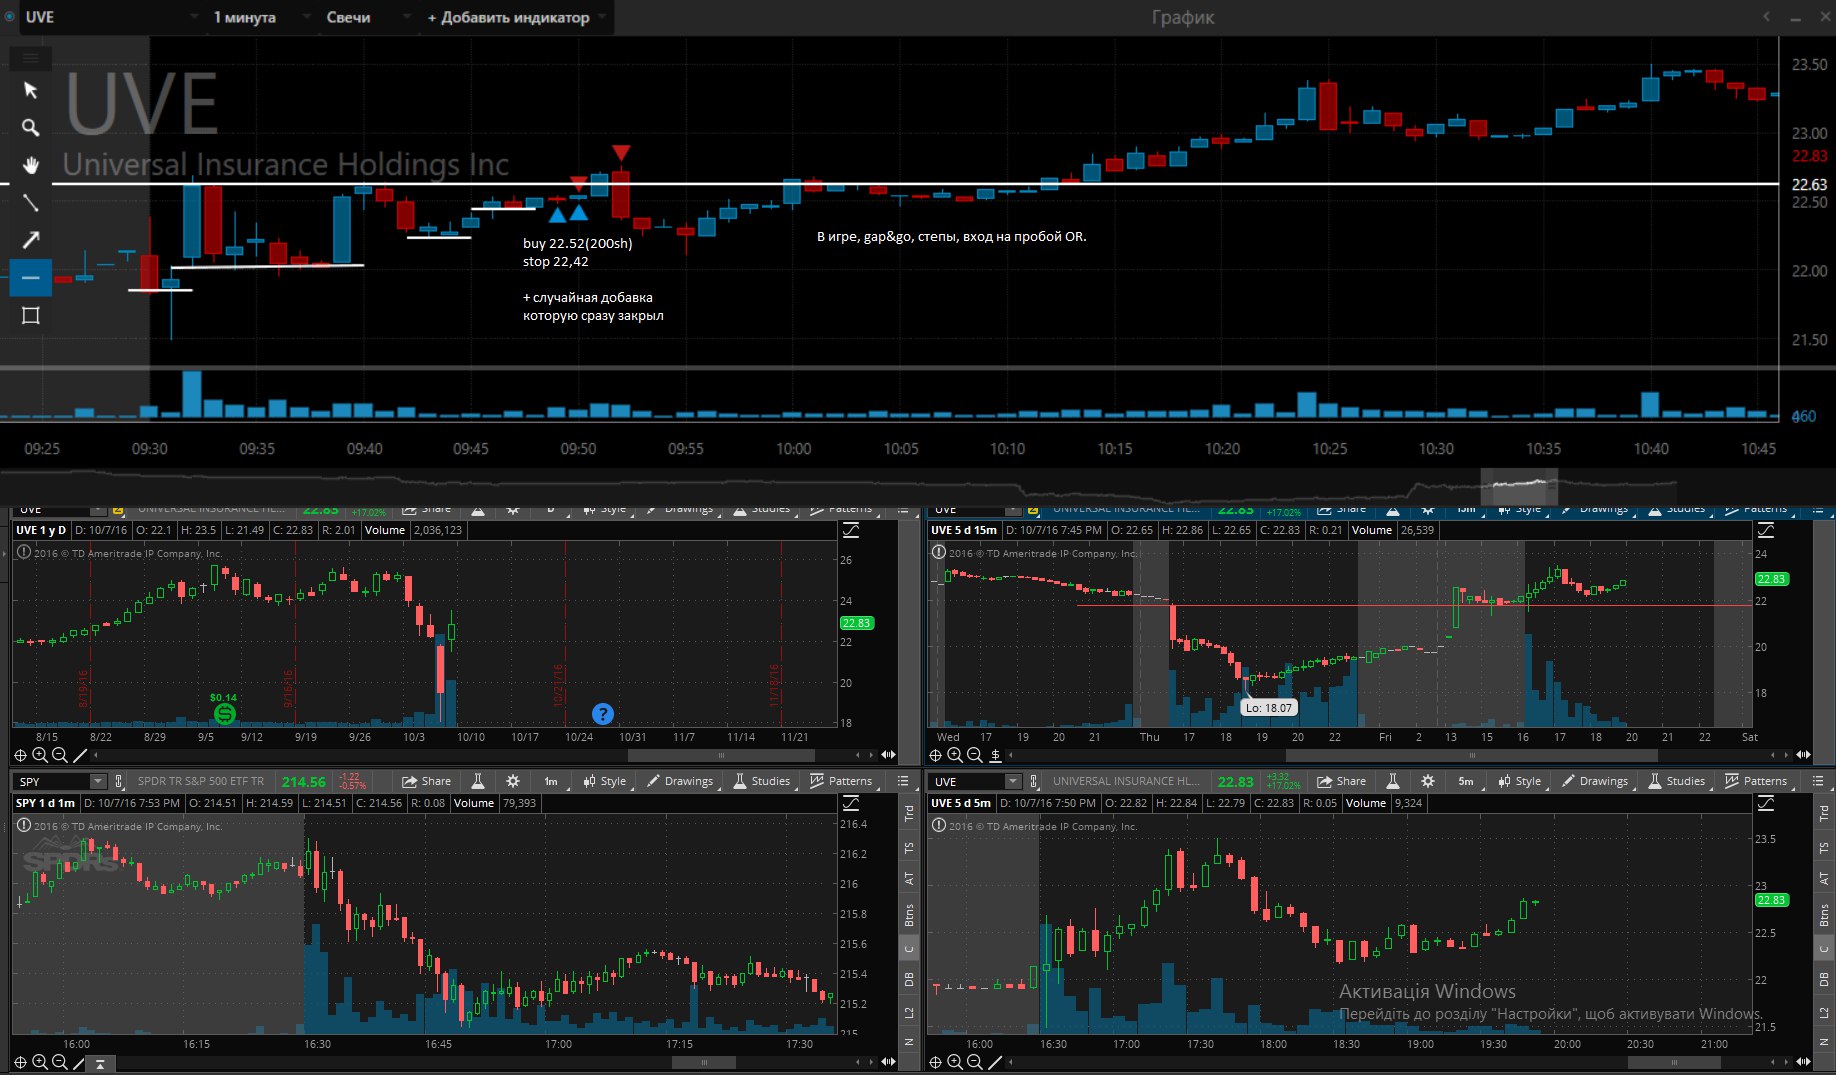Viewport: 1836px width, 1075px height.
Task: Open Patterns in UVE 5m chart
Action: (x=1755, y=781)
